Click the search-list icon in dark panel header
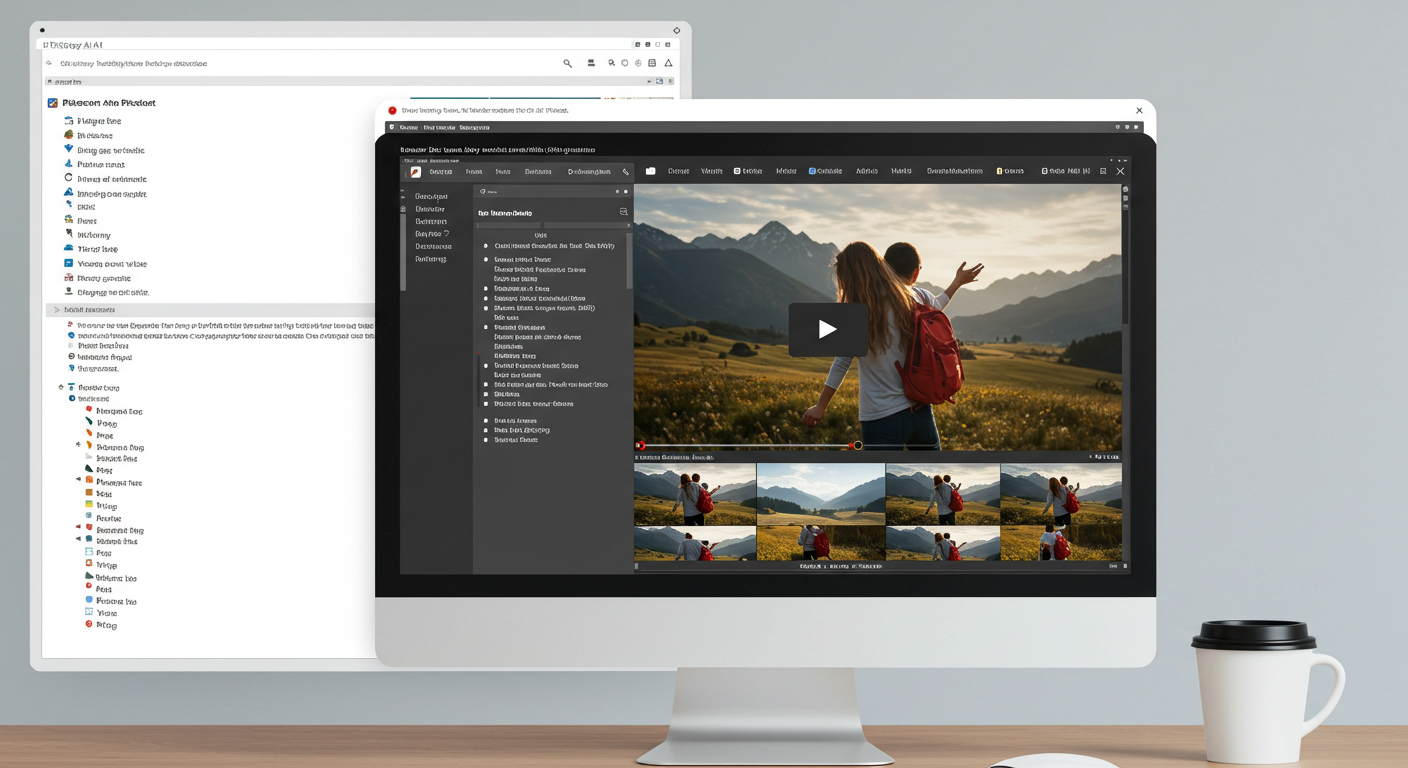The image size is (1408, 768). (x=623, y=212)
